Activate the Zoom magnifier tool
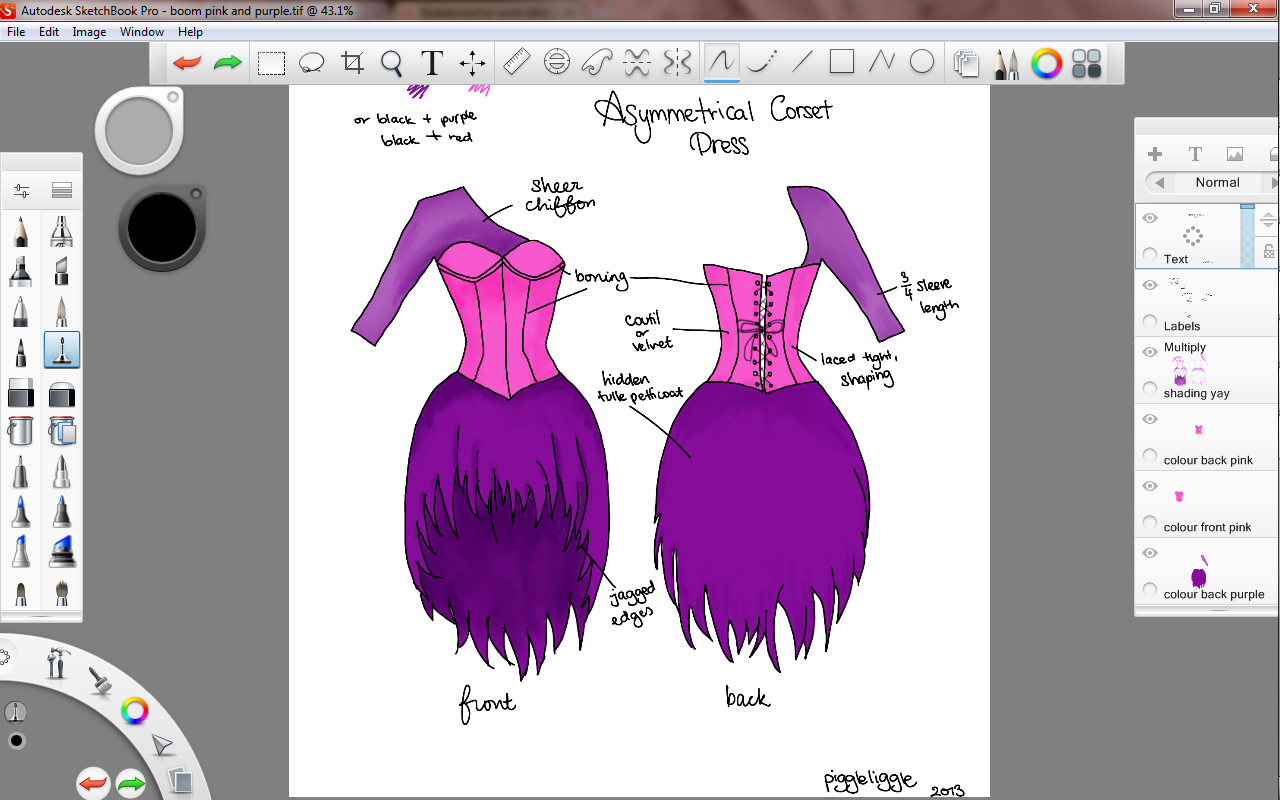 point(392,63)
